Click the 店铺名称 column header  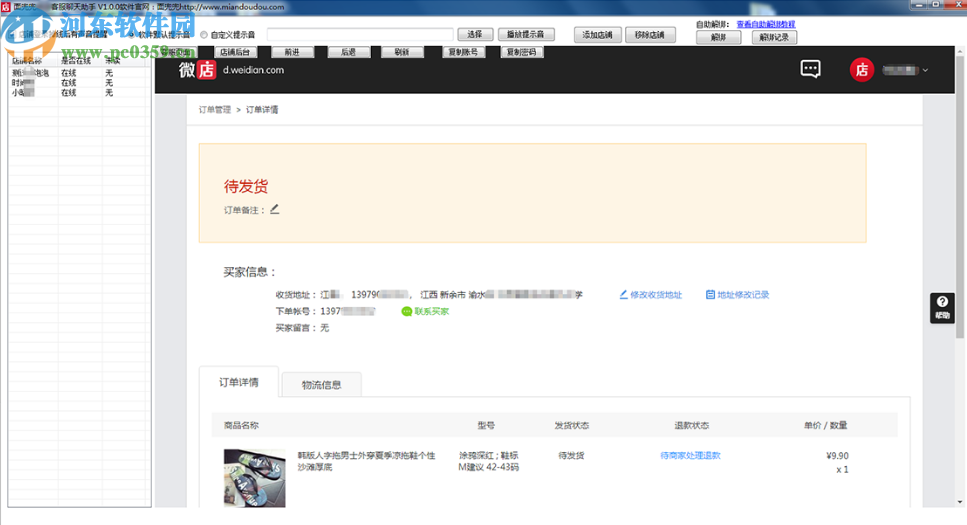pos(33,61)
